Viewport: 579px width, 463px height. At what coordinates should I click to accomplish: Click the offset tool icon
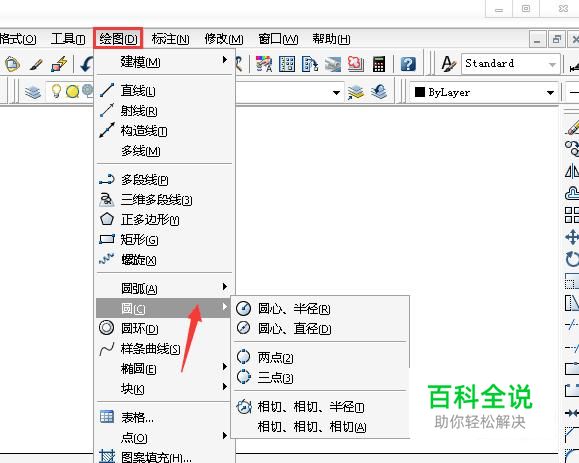point(572,193)
